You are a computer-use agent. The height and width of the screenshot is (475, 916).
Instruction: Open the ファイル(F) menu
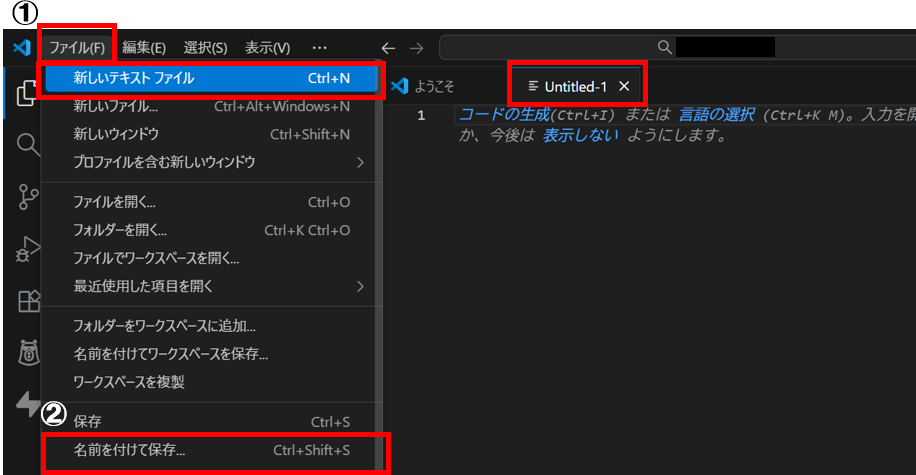(x=77, y=48)
